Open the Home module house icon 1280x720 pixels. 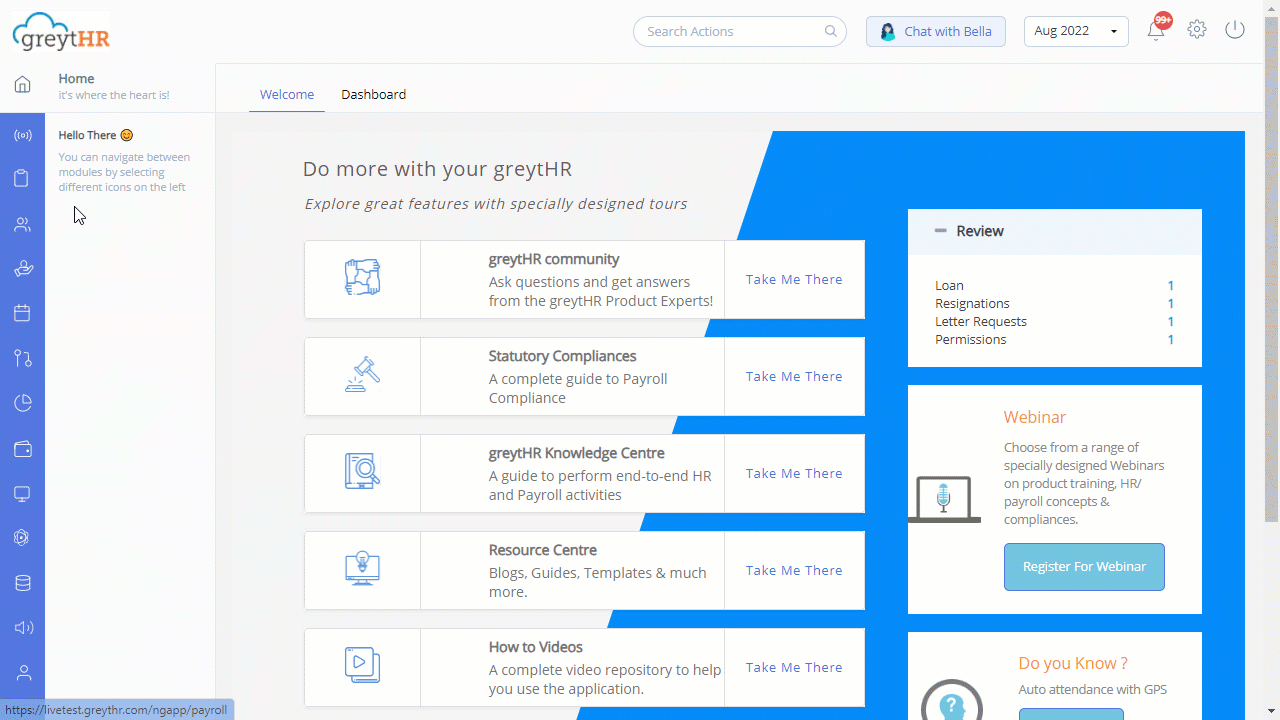point(22,84)
